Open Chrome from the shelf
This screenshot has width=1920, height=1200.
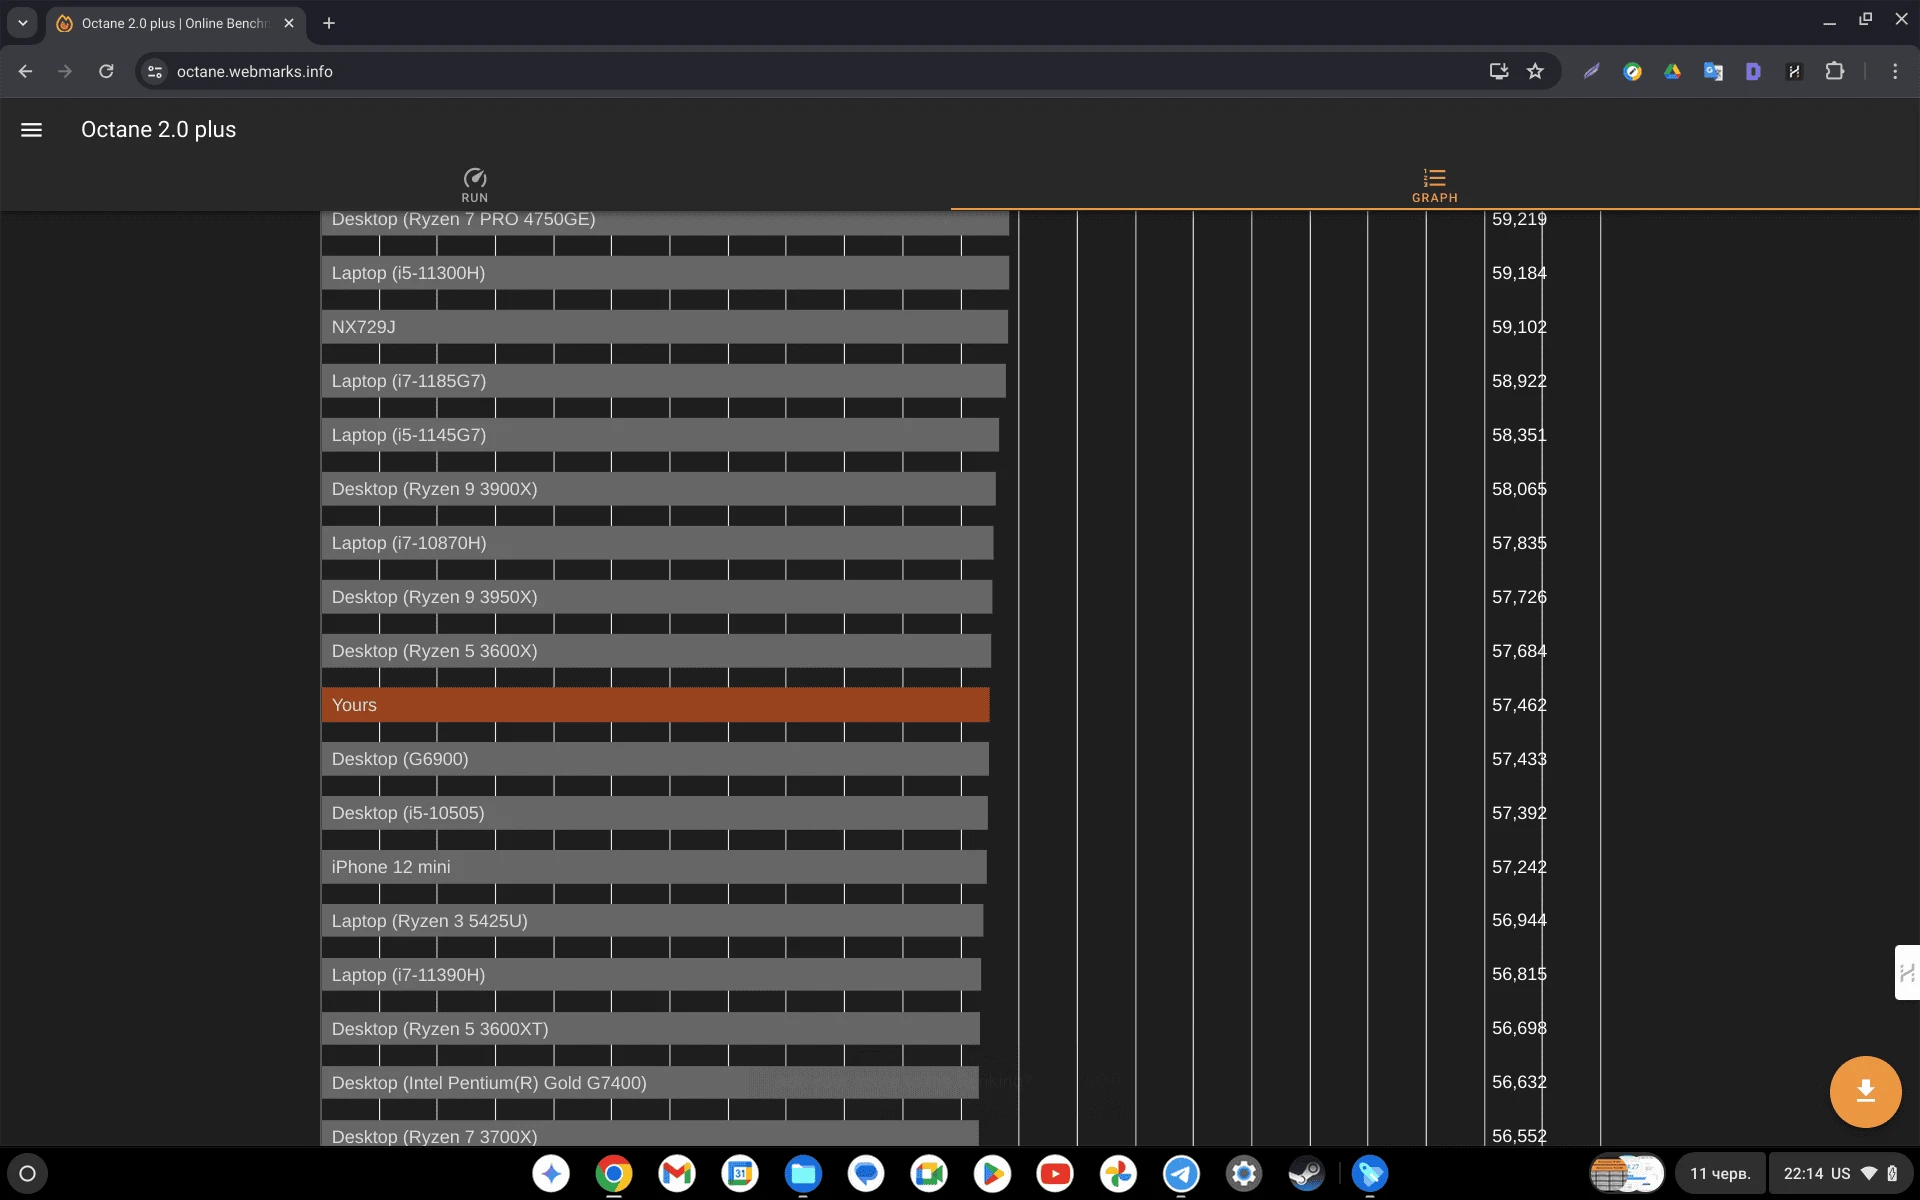coord(614,1173)
